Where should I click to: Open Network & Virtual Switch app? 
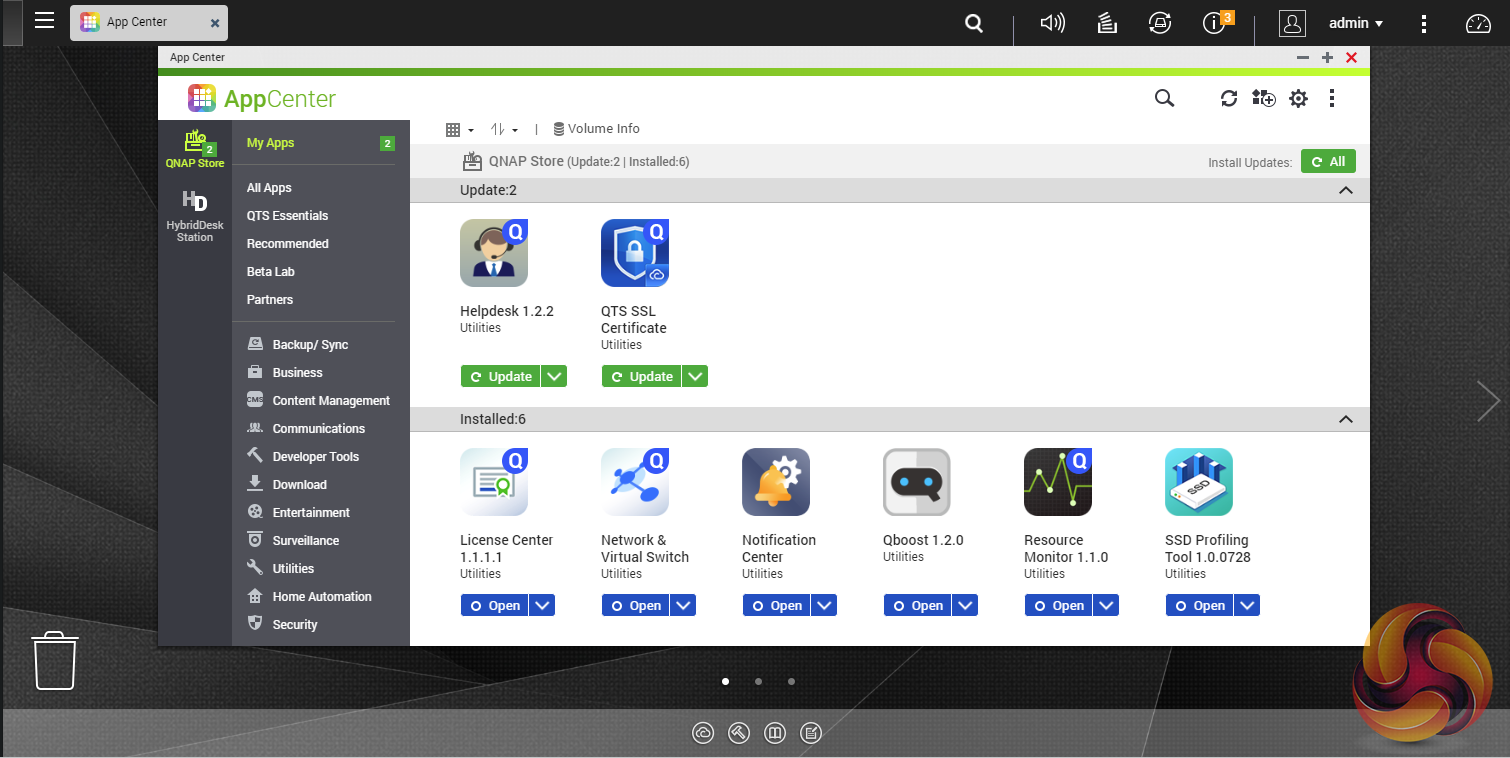tap(636, 605)
